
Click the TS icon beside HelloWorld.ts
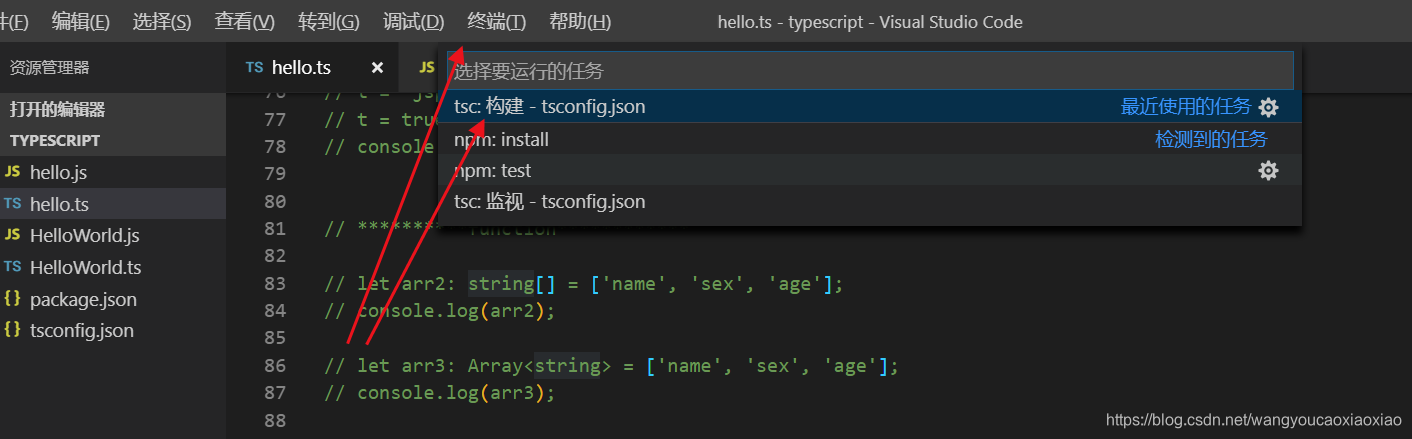click(x=12, y=267)
